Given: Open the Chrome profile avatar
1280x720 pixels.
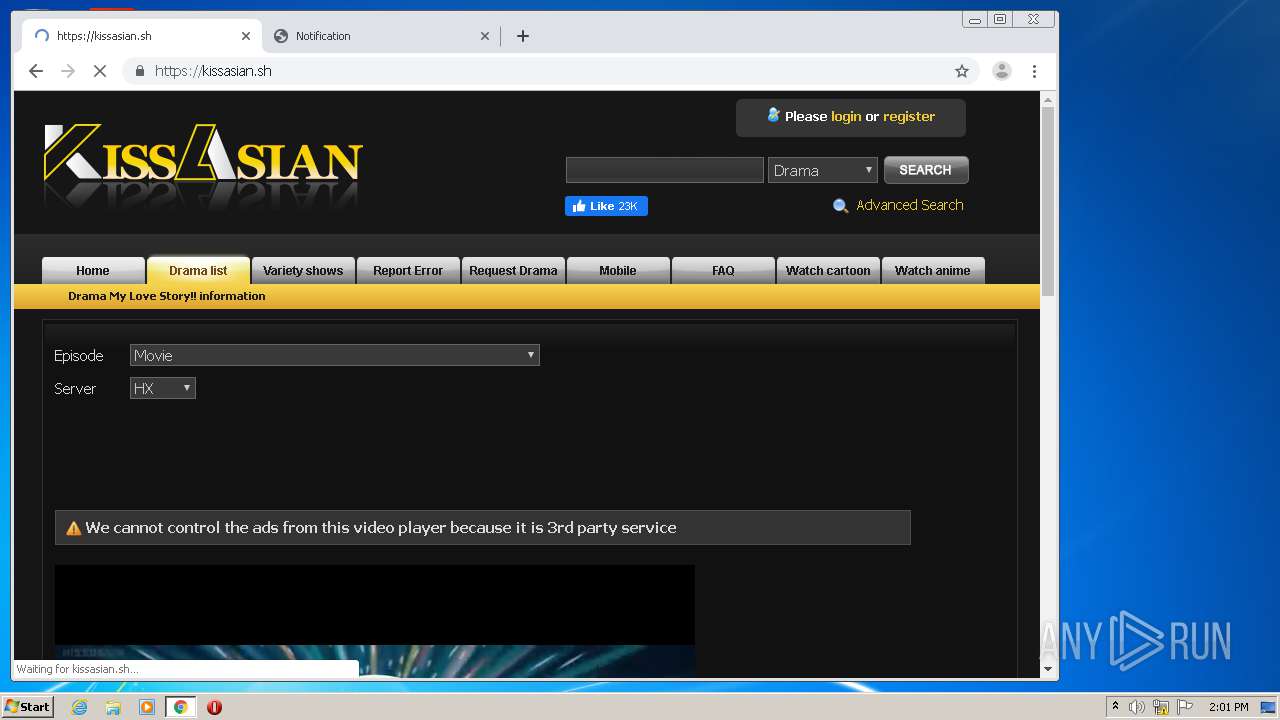Looking at the screenshot, I should pos(1001,71).
